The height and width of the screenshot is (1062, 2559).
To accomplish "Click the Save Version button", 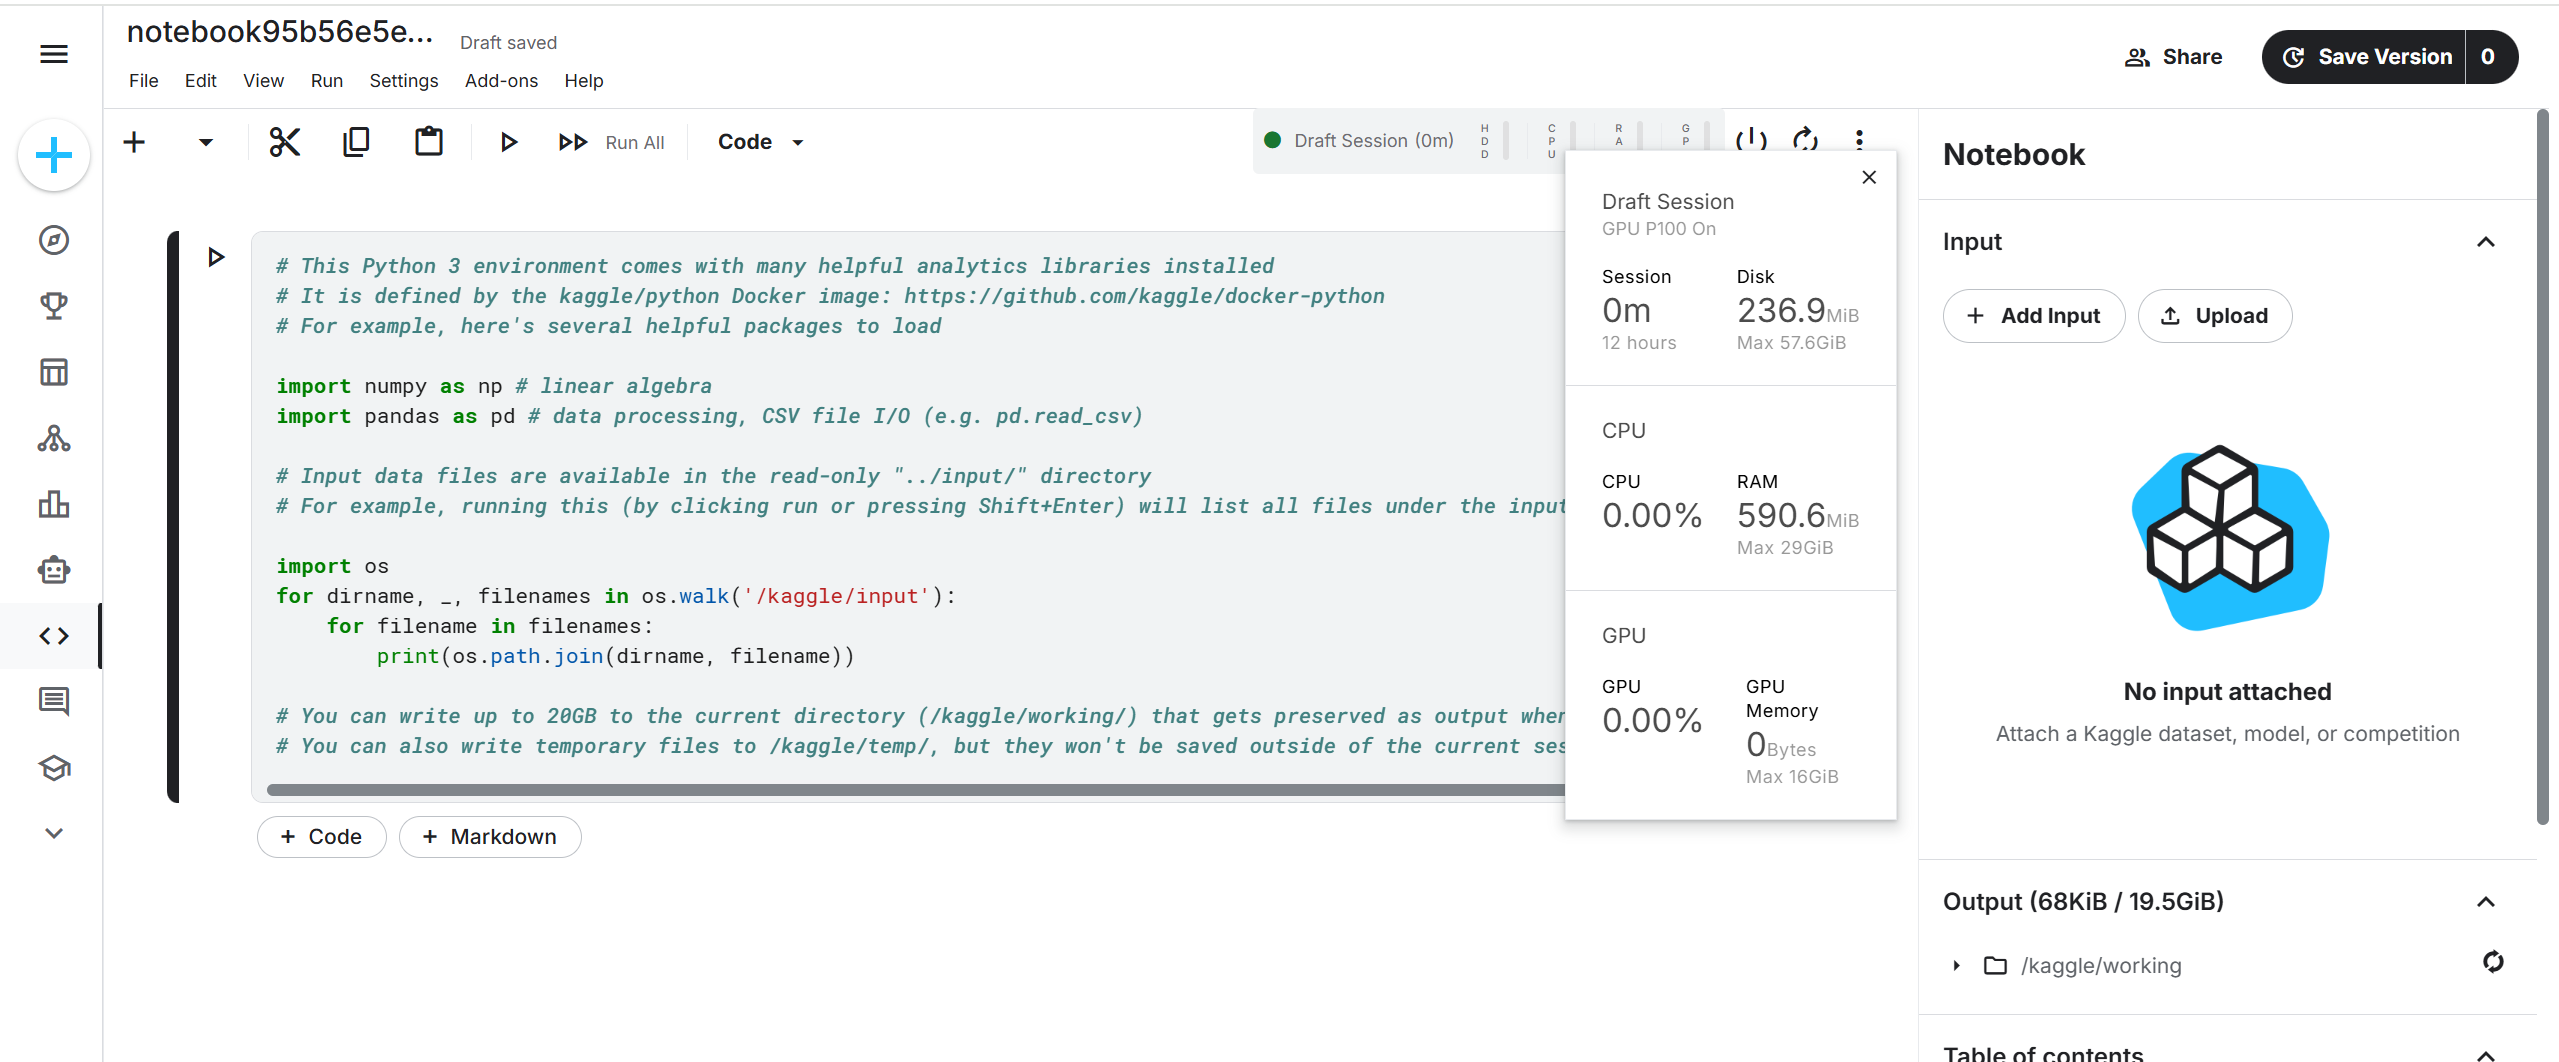I will (2366, 57).
